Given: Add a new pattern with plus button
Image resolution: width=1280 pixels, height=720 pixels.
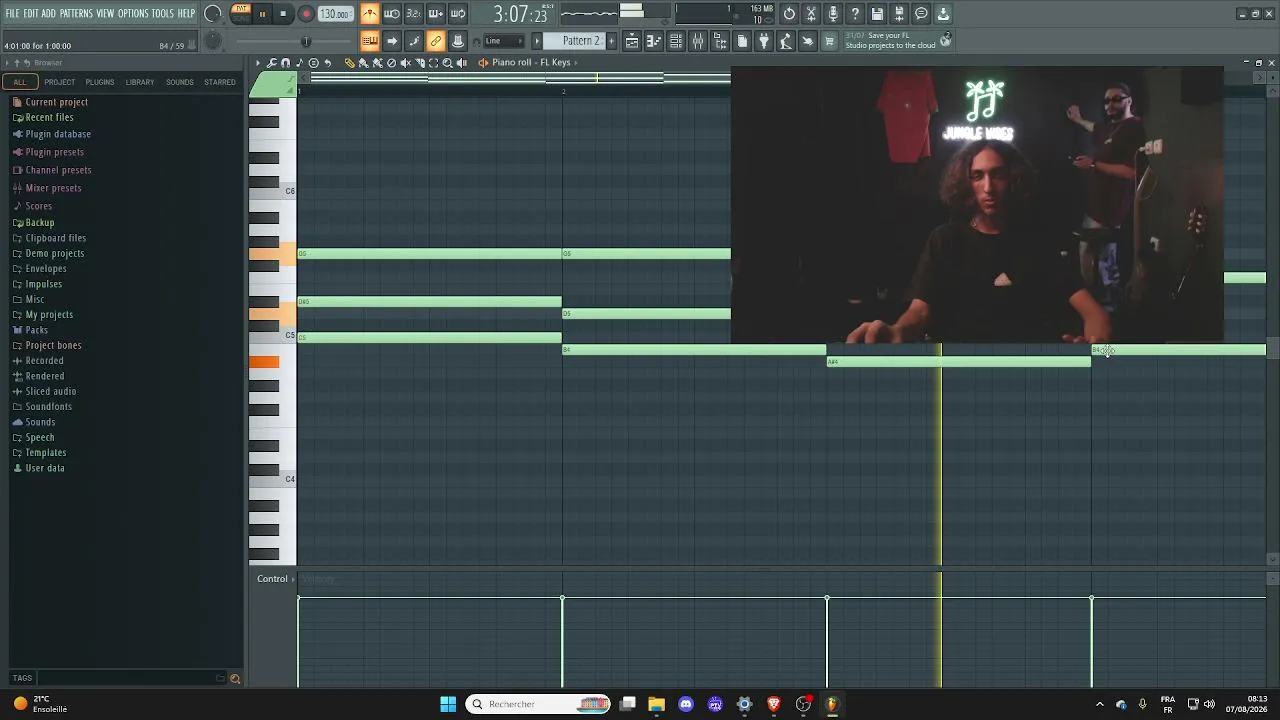Looking at the screenshot, I should point(612,41).
